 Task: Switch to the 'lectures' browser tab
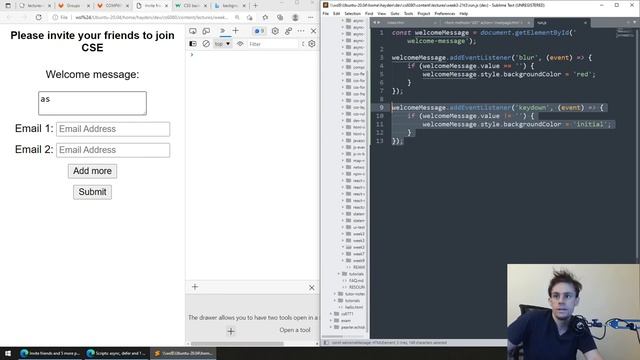tap(35, 6)
